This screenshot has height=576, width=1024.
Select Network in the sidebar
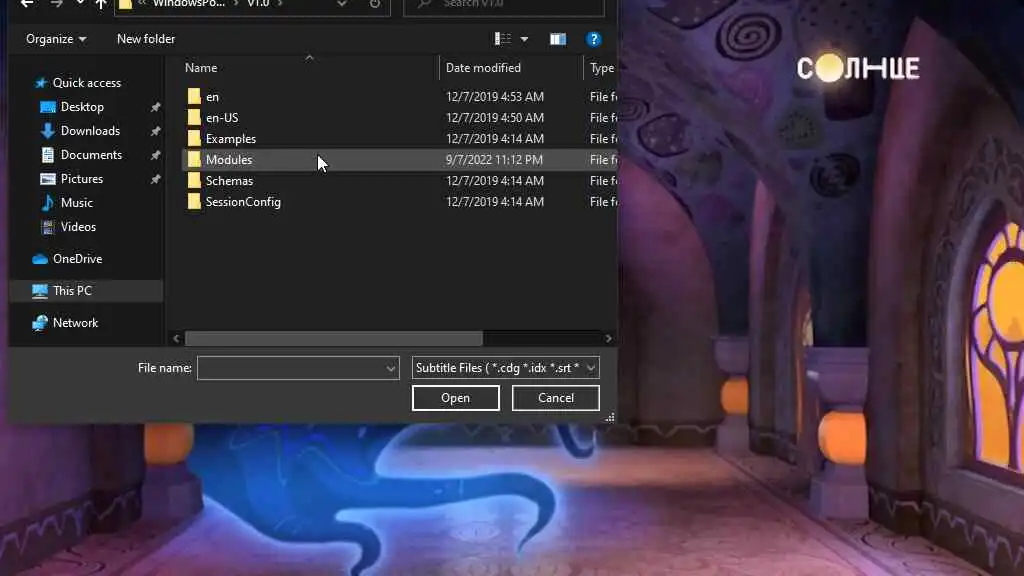click(x=75, y=323)
